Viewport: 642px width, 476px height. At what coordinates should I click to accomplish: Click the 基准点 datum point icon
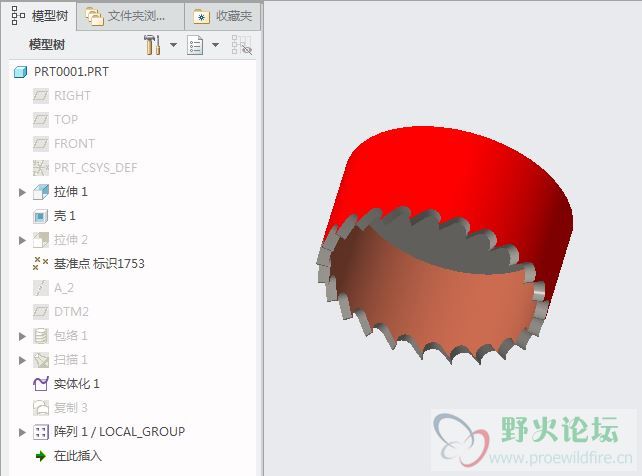click(x=41, y=264)
